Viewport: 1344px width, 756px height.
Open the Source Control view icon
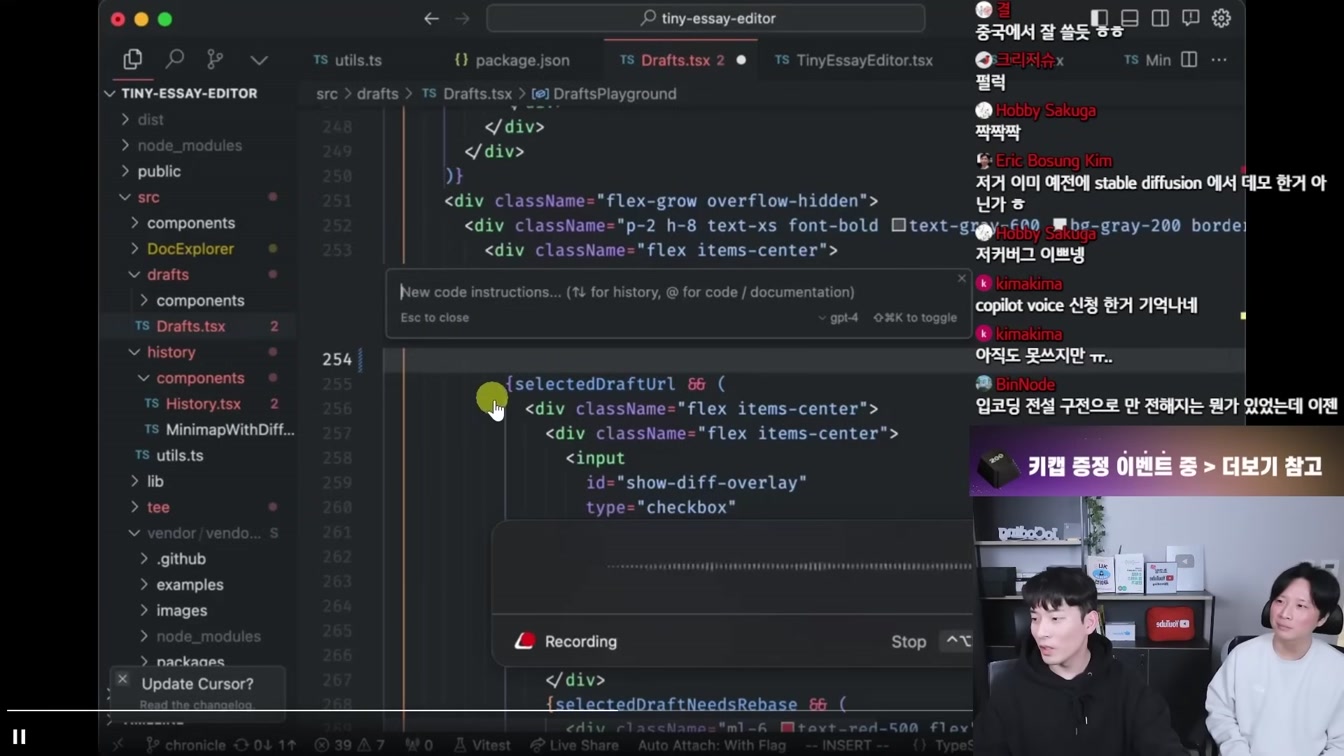click(215, 60)
